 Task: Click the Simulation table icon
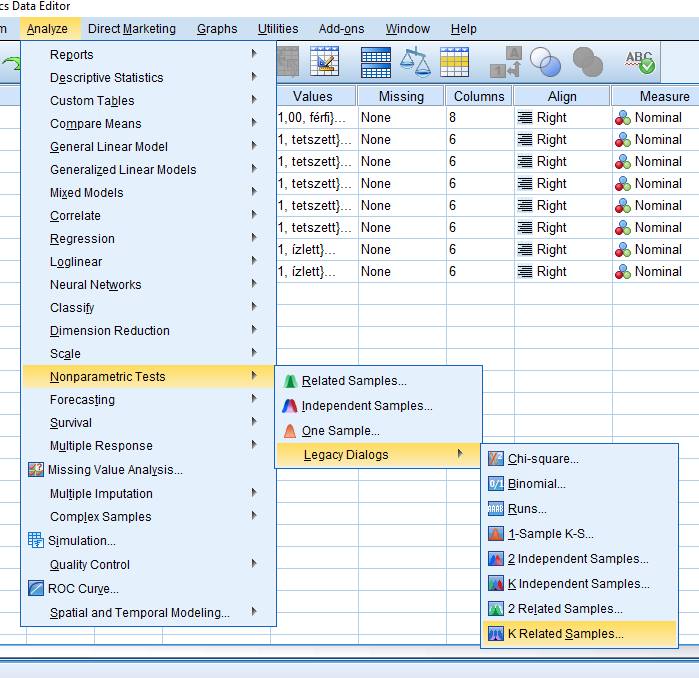pyautogui.click(x=36, y=540)
